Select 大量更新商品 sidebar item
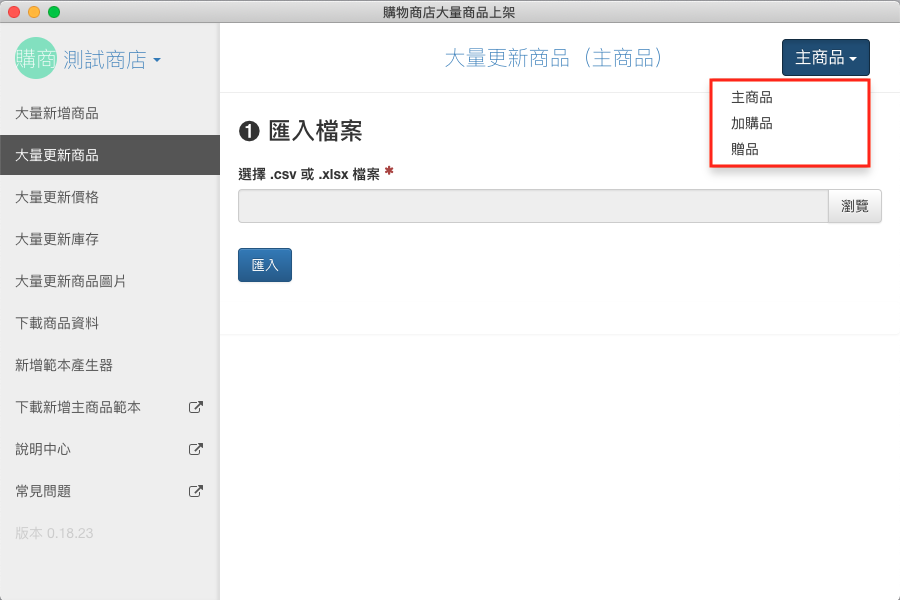 point(110,155)
